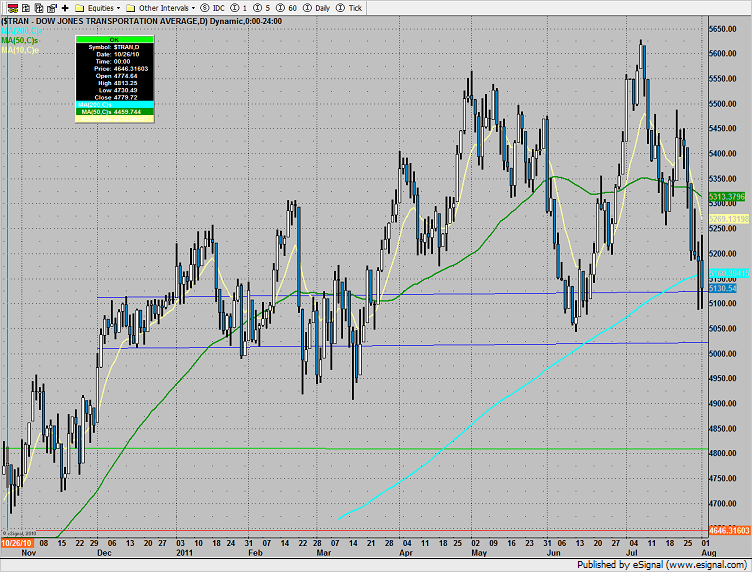Screen dimensions: 752x572
Task: Click the Apr month label on time axis
Action: click(x=406, y=553)
